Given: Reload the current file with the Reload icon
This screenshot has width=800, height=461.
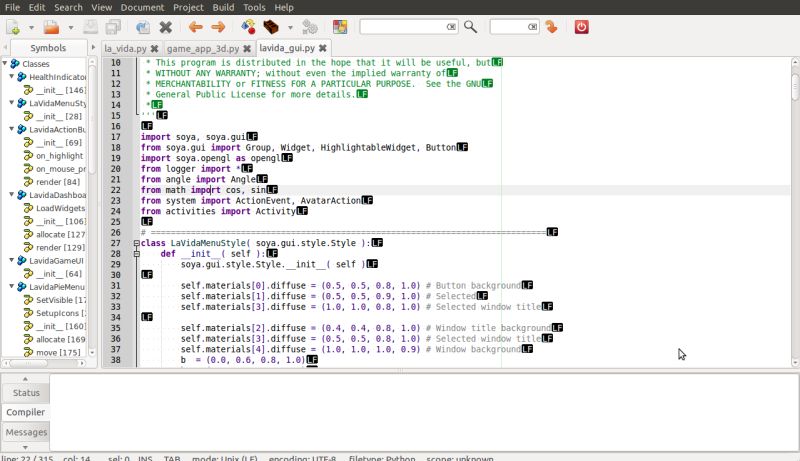Looking at the screenshot, I should pos(143,27).
